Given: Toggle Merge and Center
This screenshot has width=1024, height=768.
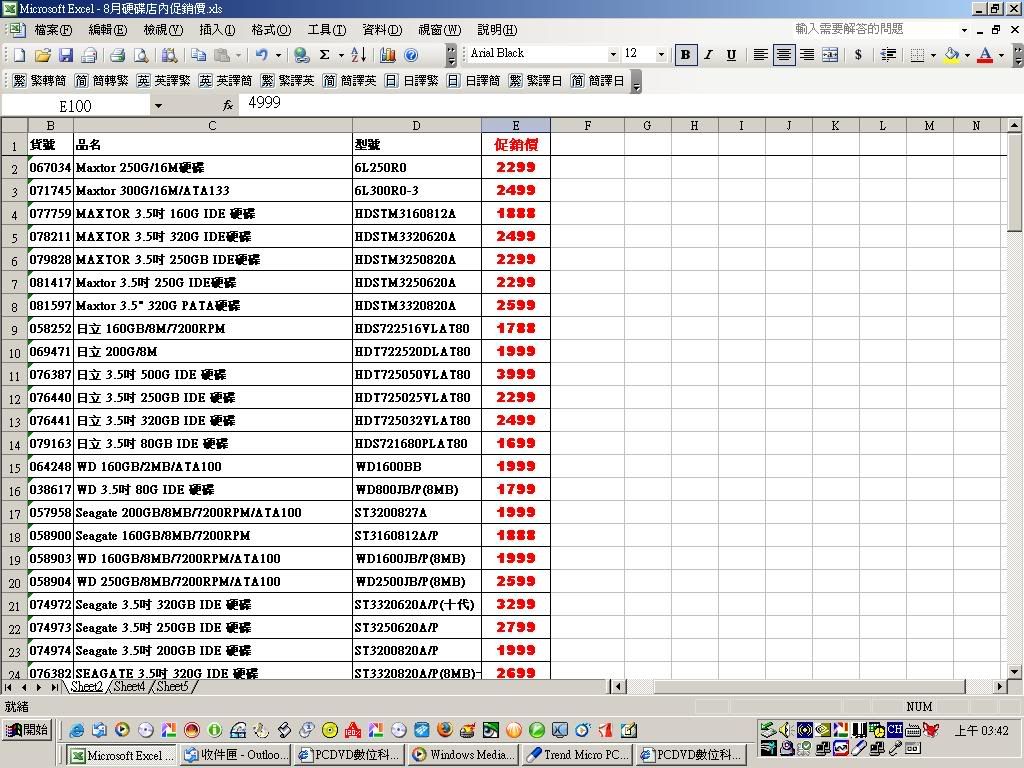Looking at the screenshot, I should pos(830,55).
